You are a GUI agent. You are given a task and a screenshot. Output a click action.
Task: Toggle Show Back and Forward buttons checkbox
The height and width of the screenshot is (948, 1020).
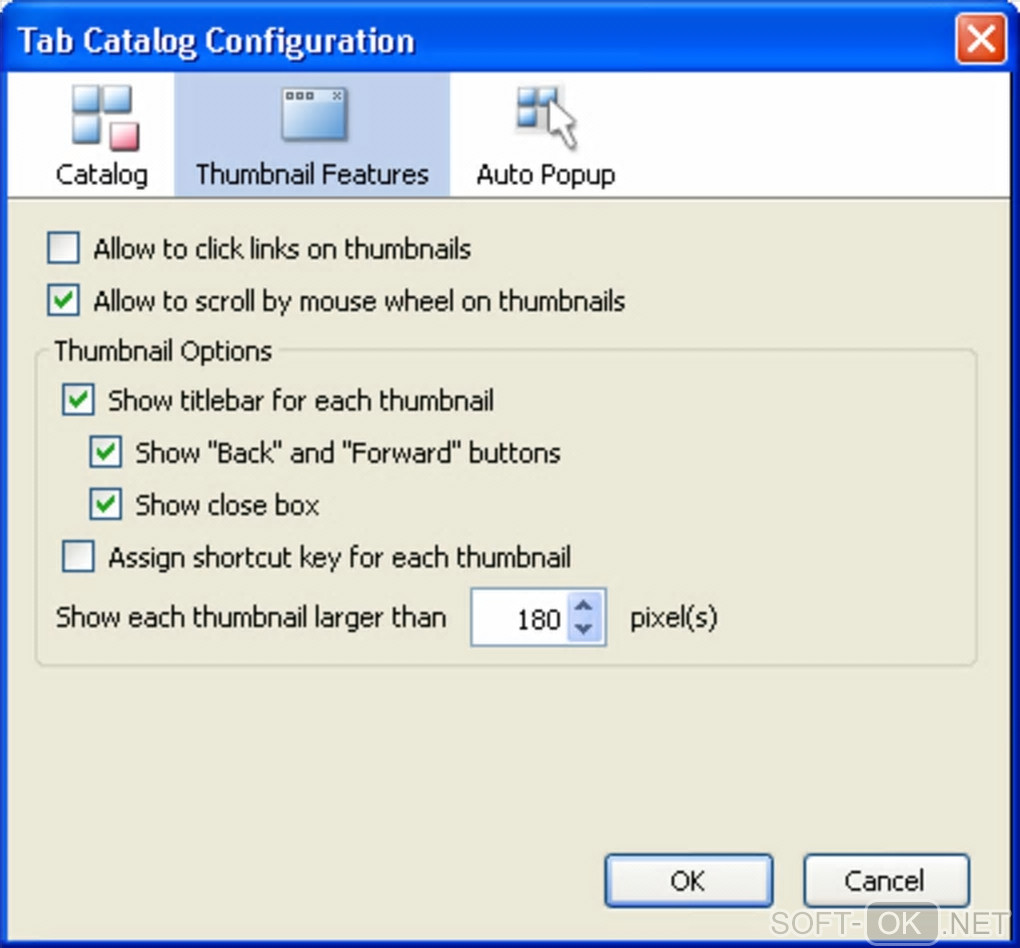(x=105, y=453)
